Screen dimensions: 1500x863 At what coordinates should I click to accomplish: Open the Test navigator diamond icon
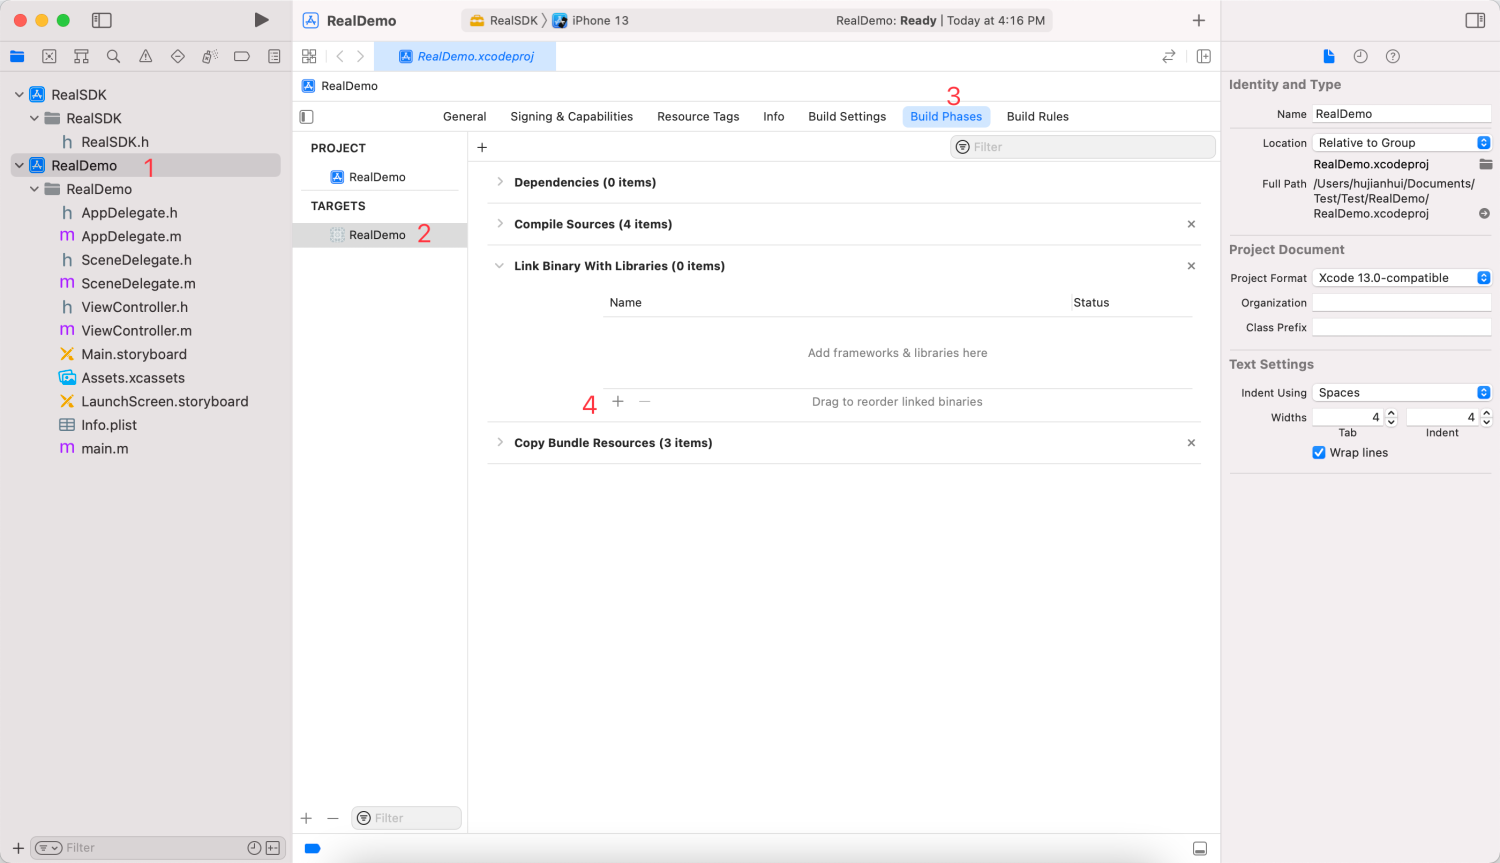(x=177, y=57)
